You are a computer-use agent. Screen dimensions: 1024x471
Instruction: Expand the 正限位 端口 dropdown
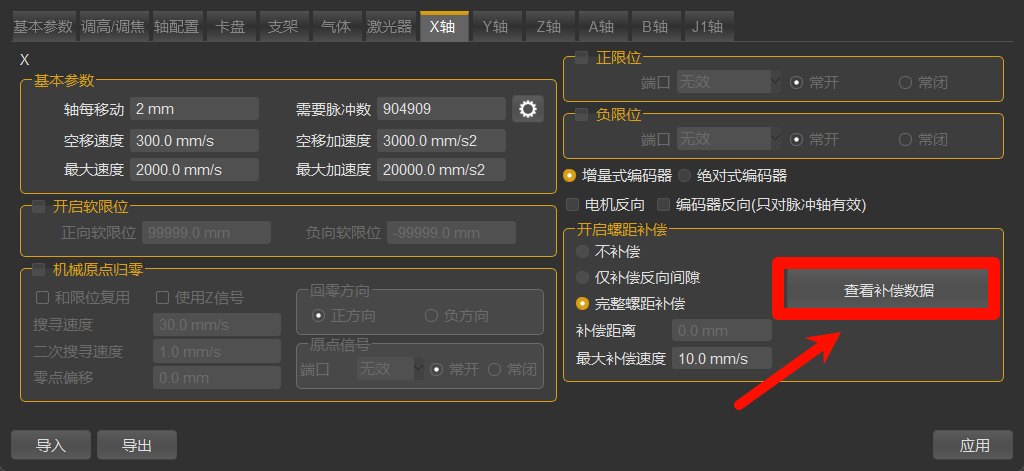729,82
